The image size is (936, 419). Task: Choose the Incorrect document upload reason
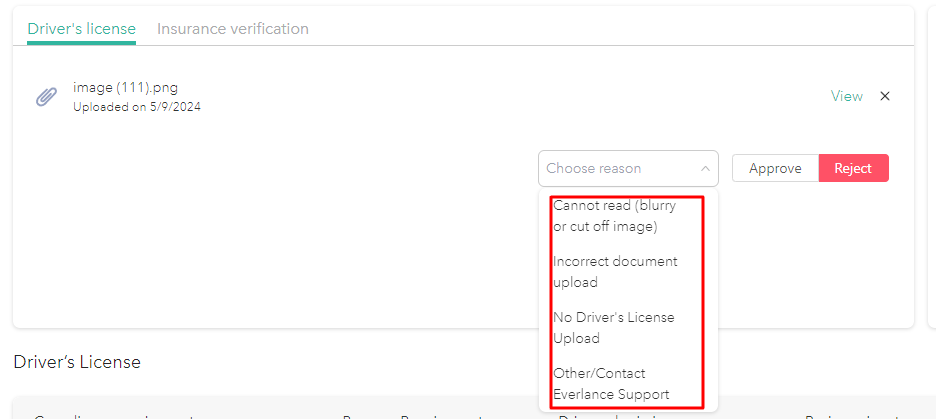(x=616, y=272)
